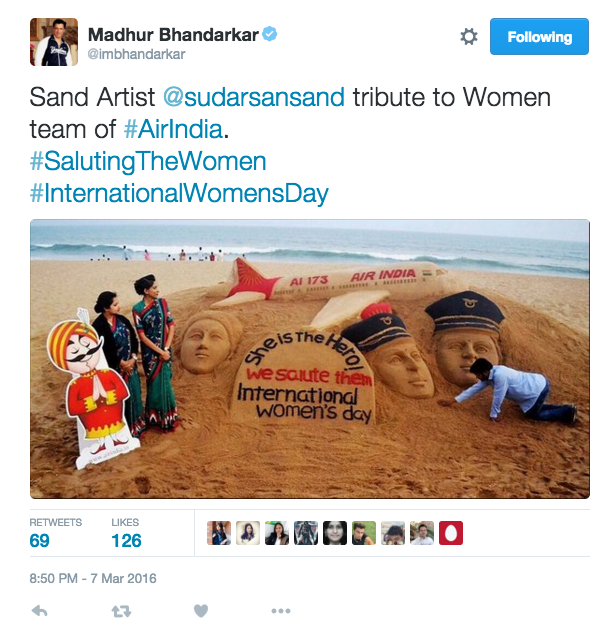The height and width of the screenshot is (633, 615).
Task: Toggle the Following button
Action: coord(539,36)
